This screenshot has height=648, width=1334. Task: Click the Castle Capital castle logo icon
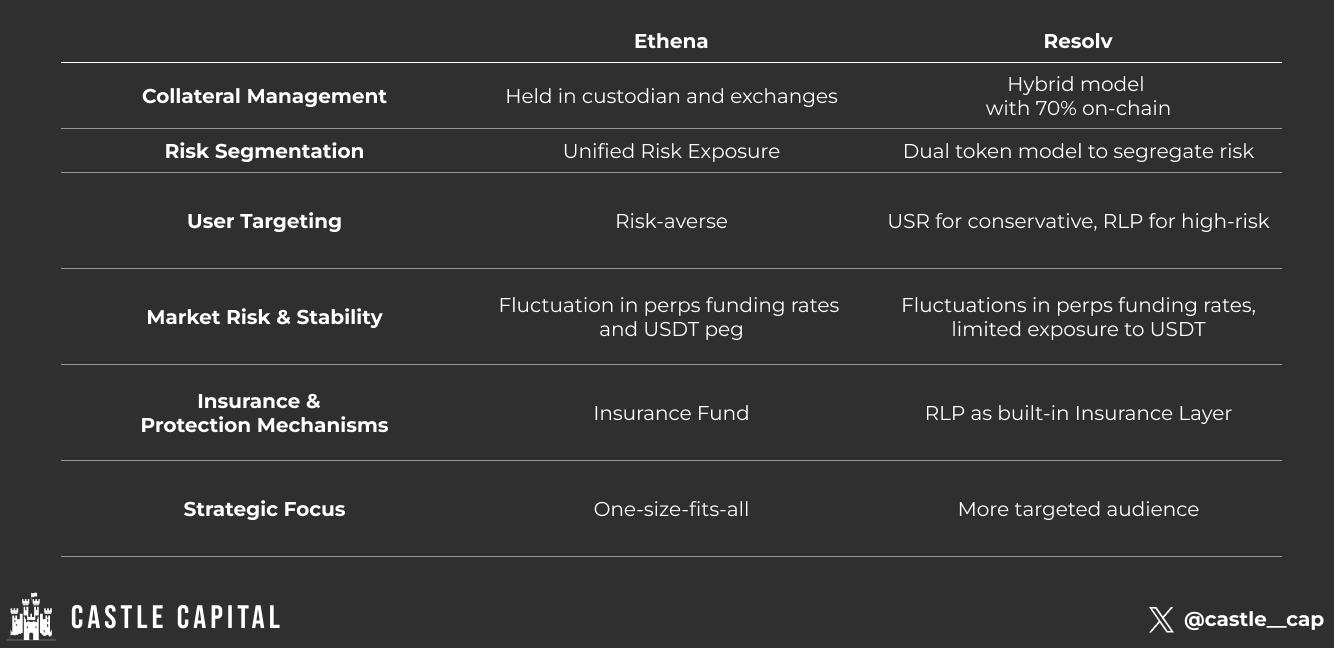pos(31,616)
